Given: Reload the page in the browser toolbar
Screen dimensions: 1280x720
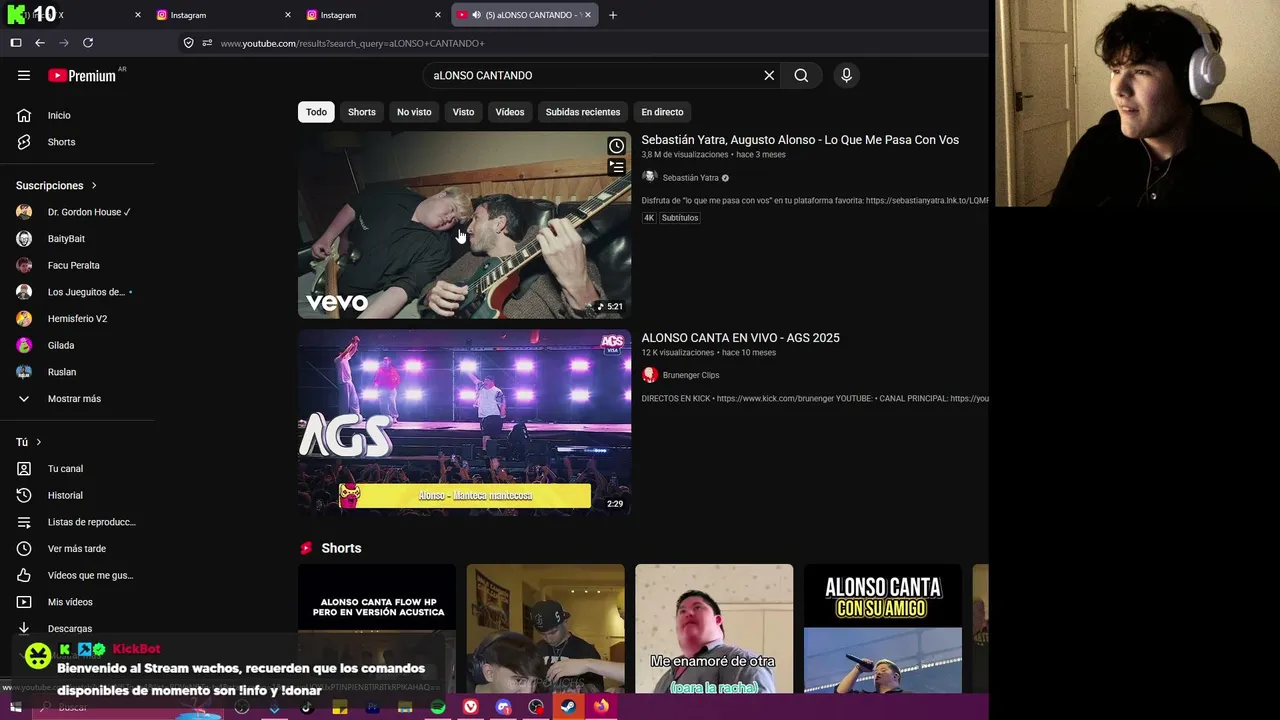Looking at the screenshot, I should pos(88,43).
